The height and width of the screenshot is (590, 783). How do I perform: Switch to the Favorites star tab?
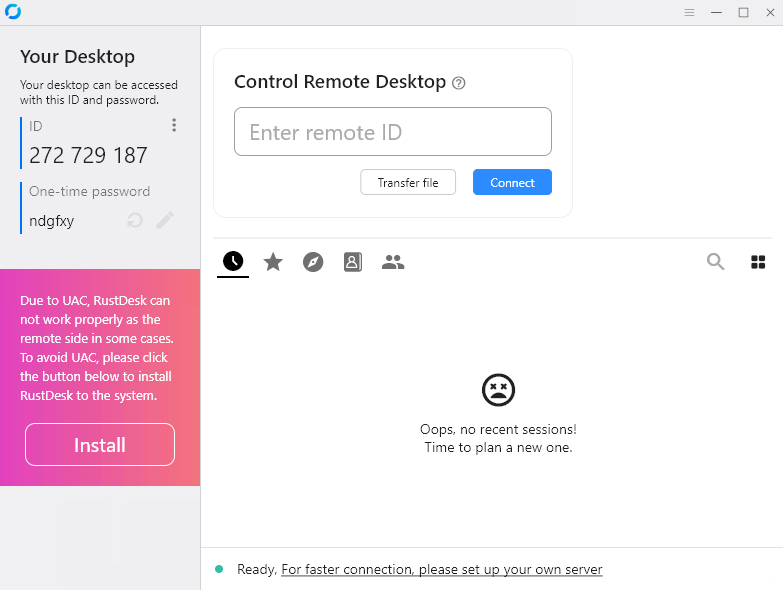click(x=273, y=262)
